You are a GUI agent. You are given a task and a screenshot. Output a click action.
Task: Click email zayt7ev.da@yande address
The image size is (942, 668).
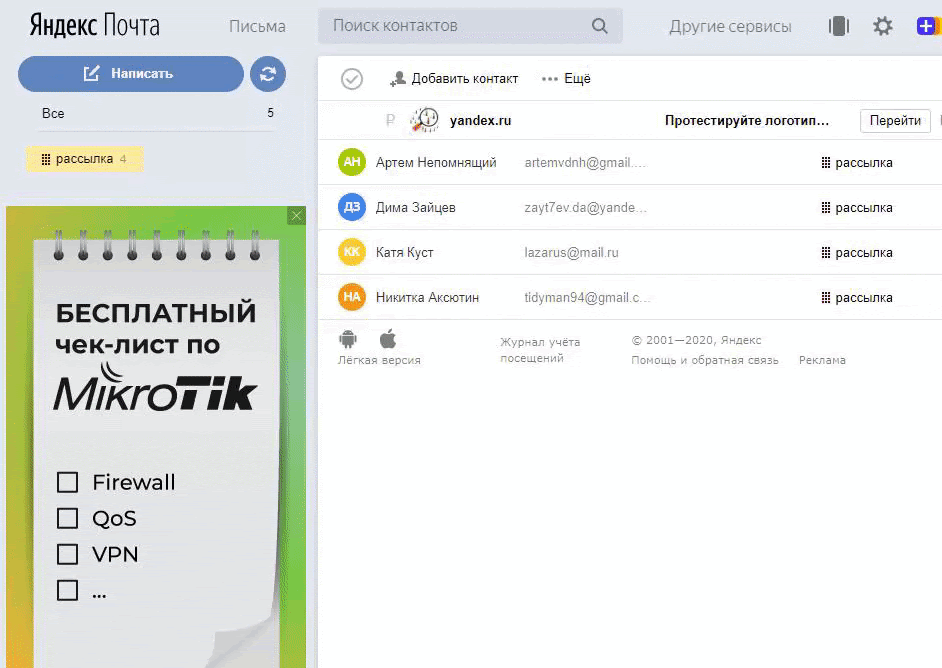point(586,208)
